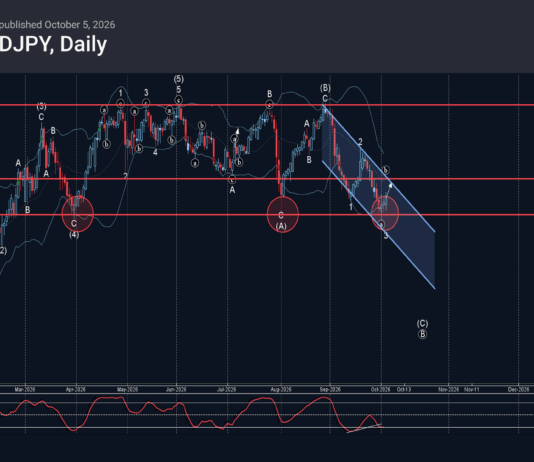Select the 'Aug 2026' time axis label

281,389
